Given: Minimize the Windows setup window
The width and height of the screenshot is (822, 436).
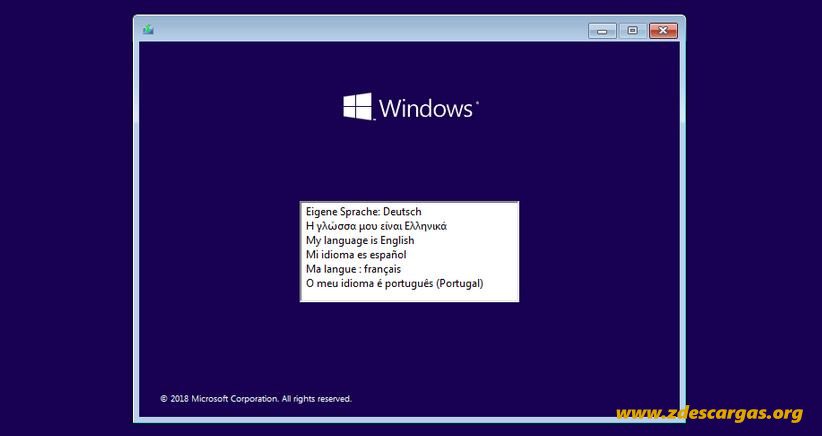Looking at the screenshot, I should pos(602,31).
